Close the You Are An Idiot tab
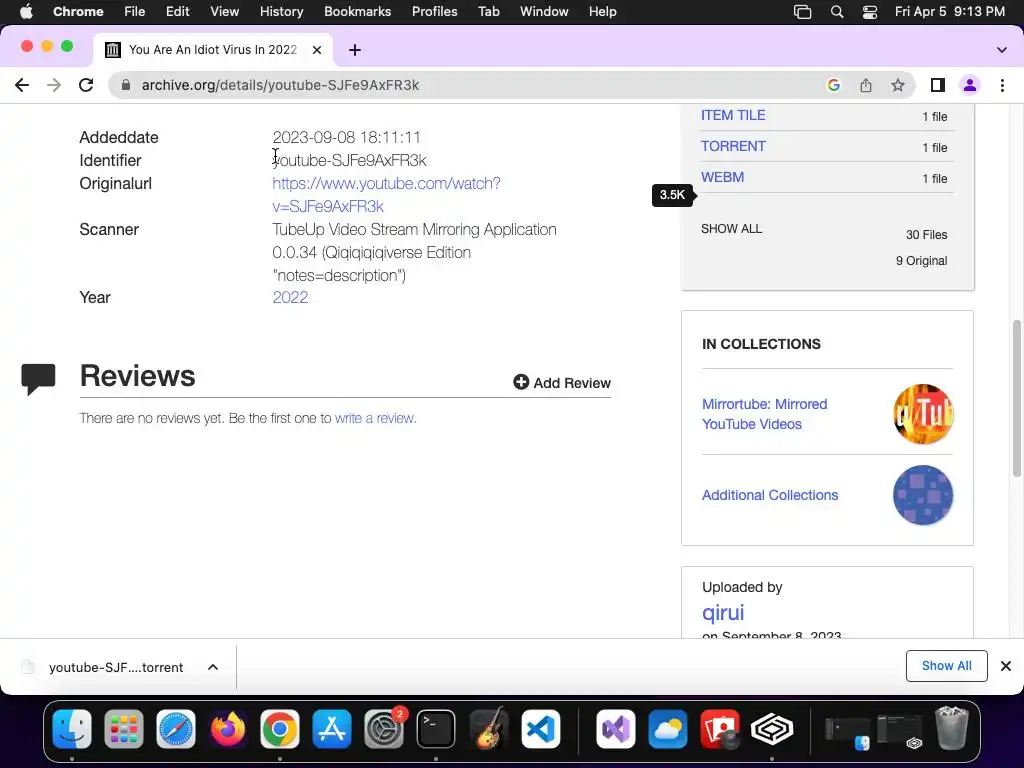 [317, 50]
